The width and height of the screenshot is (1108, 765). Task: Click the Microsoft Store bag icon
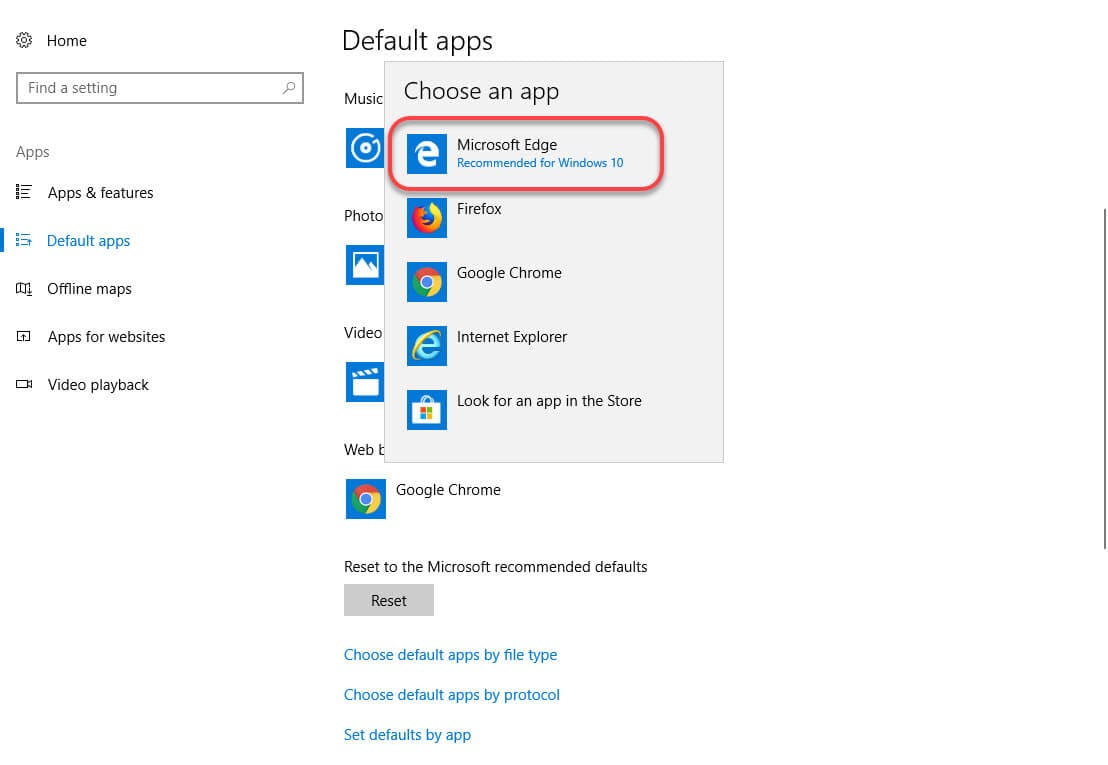(x=427, y=410)
